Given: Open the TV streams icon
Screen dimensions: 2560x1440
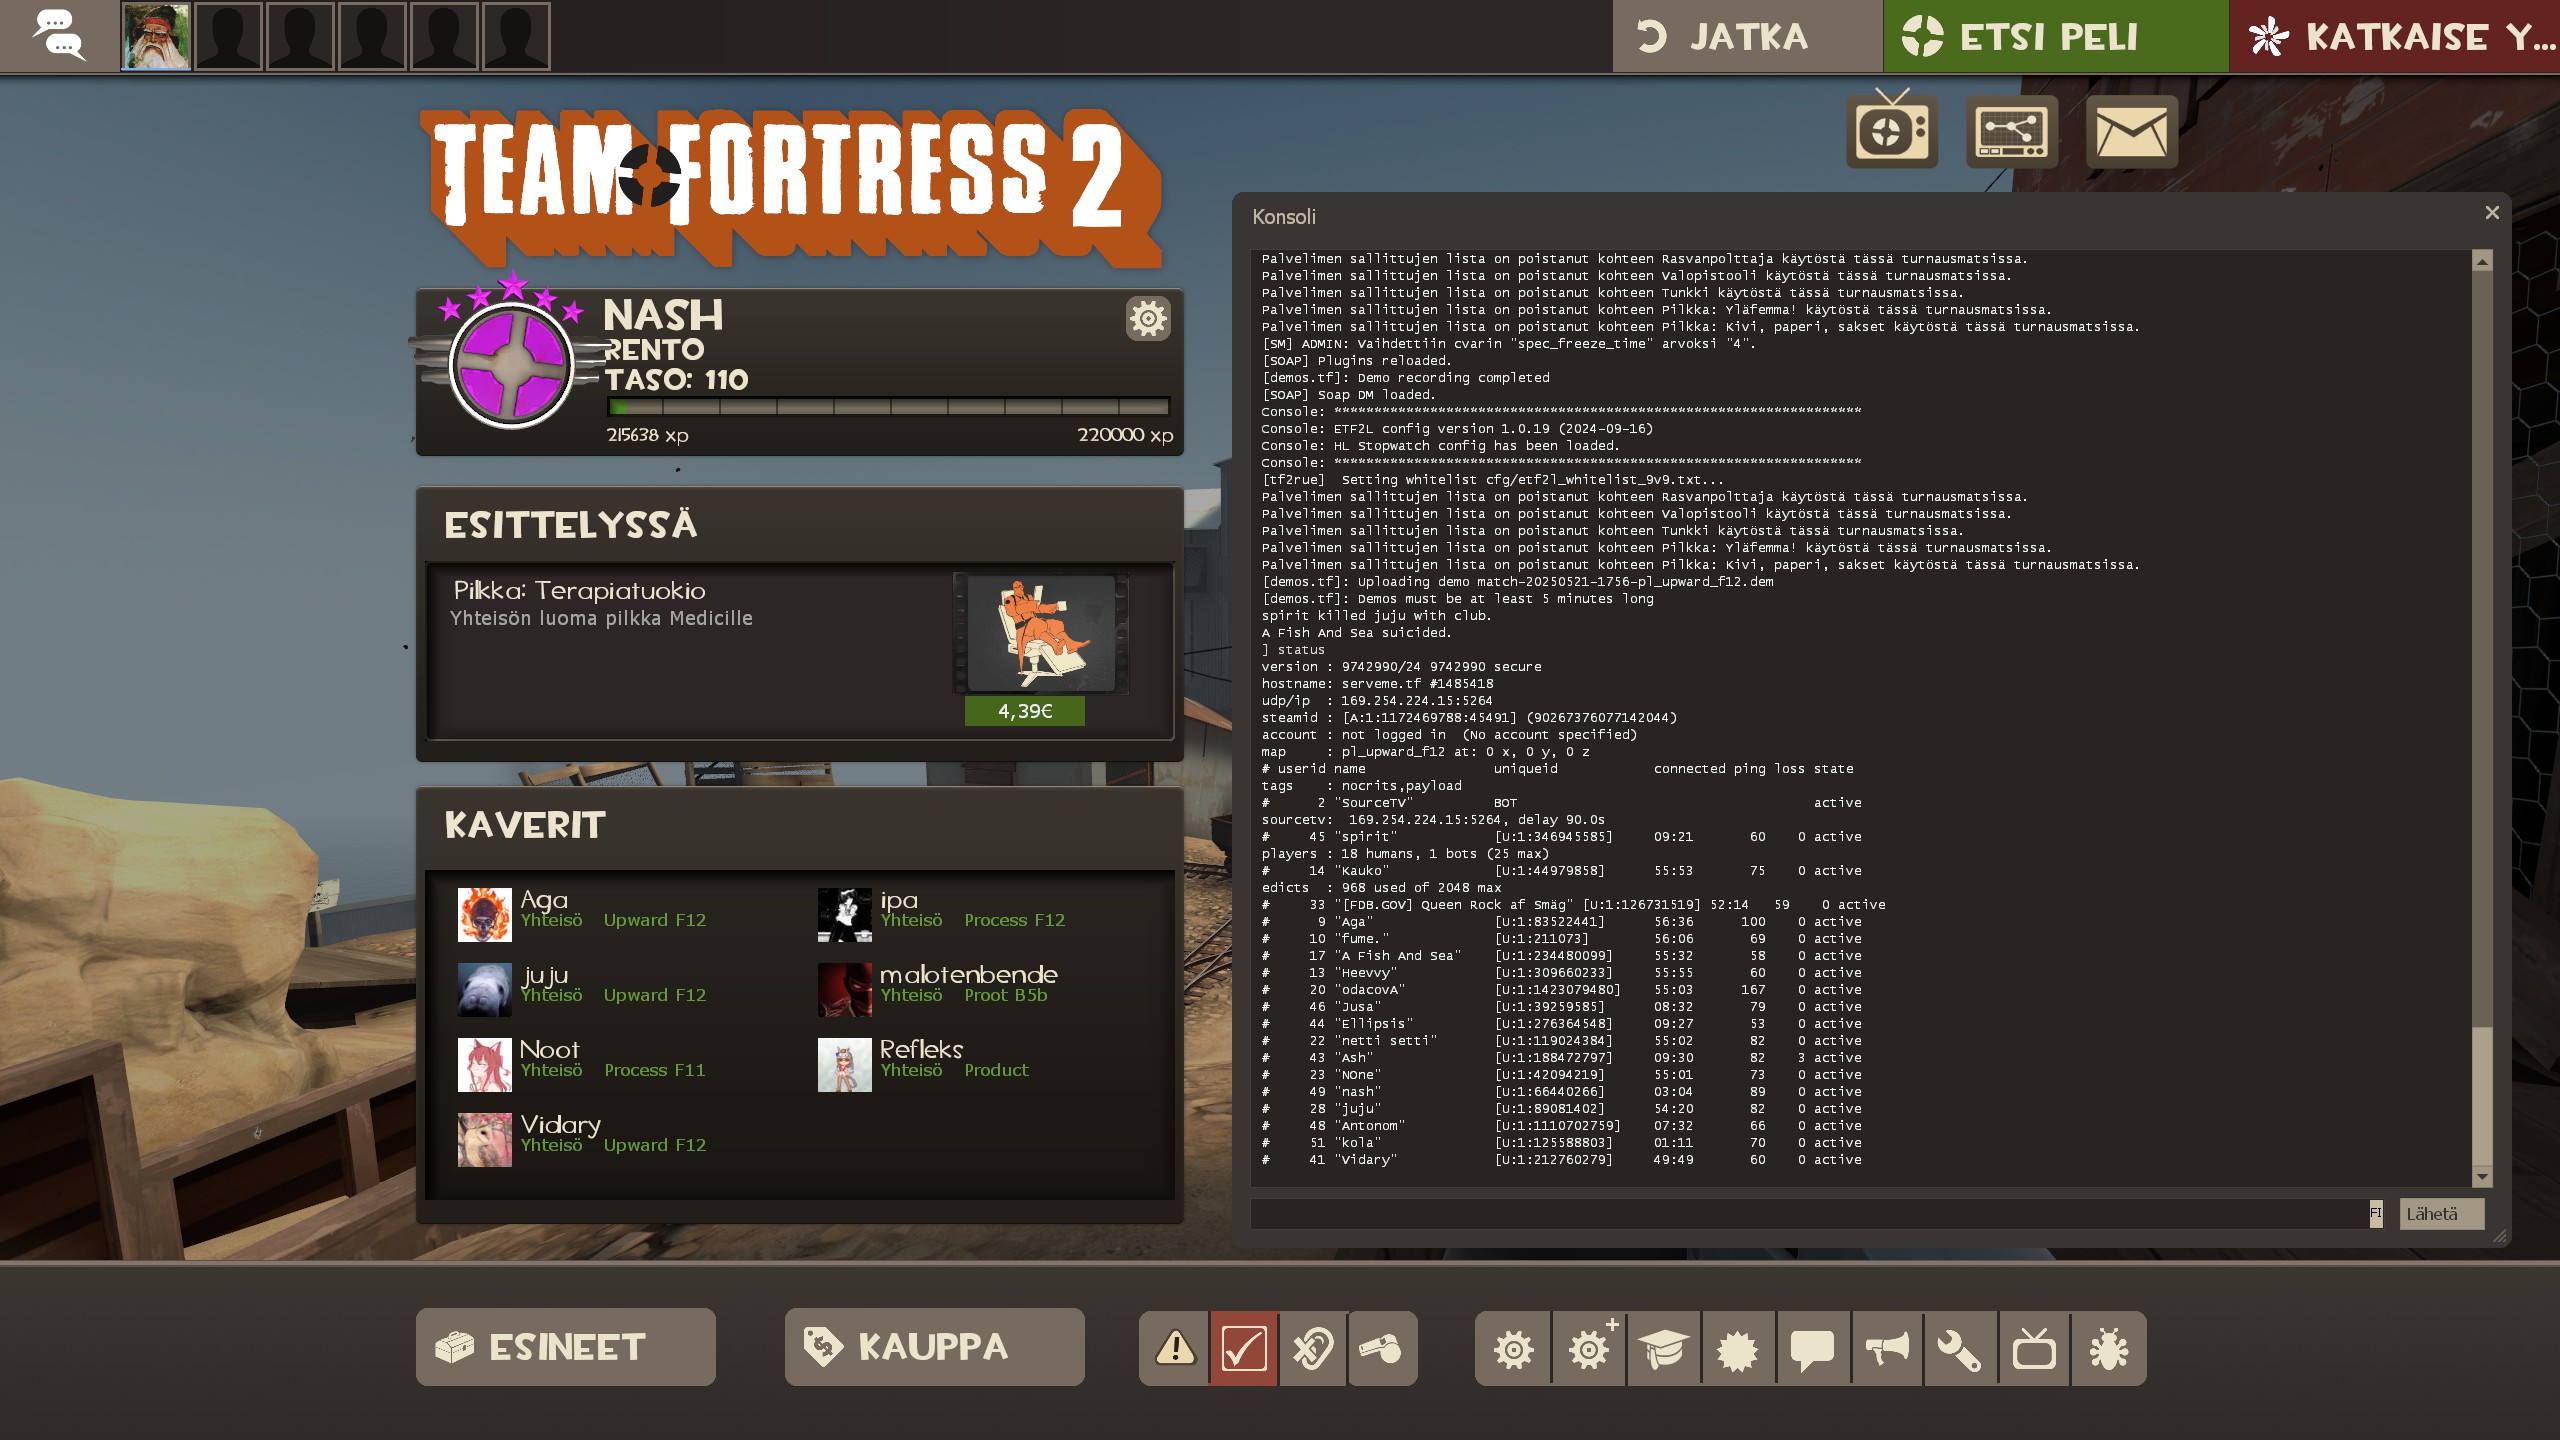Looking at the screenshot, I should coord(1892,131).
